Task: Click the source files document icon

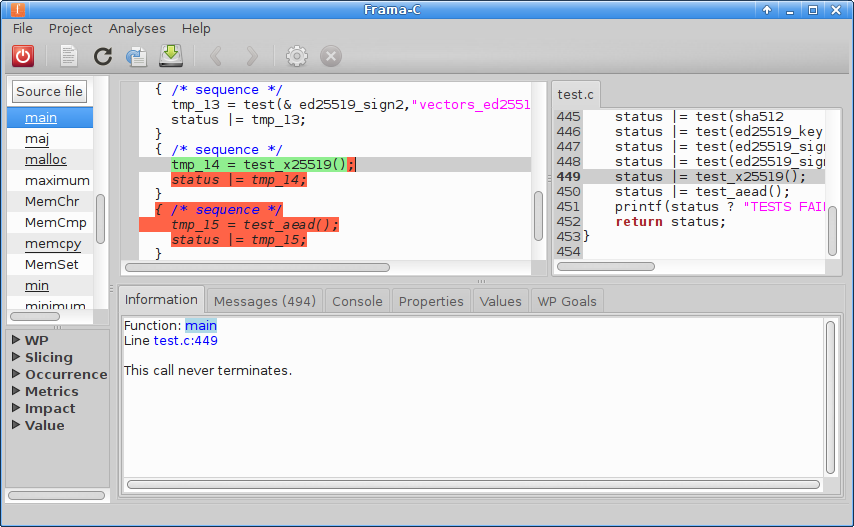Action: [x=69, y=56]
